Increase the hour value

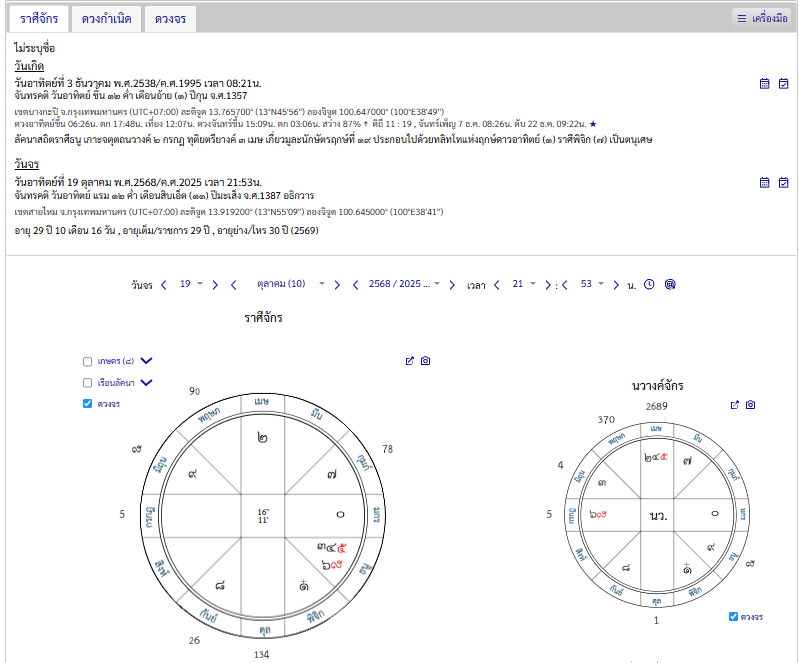coord(548,285)
